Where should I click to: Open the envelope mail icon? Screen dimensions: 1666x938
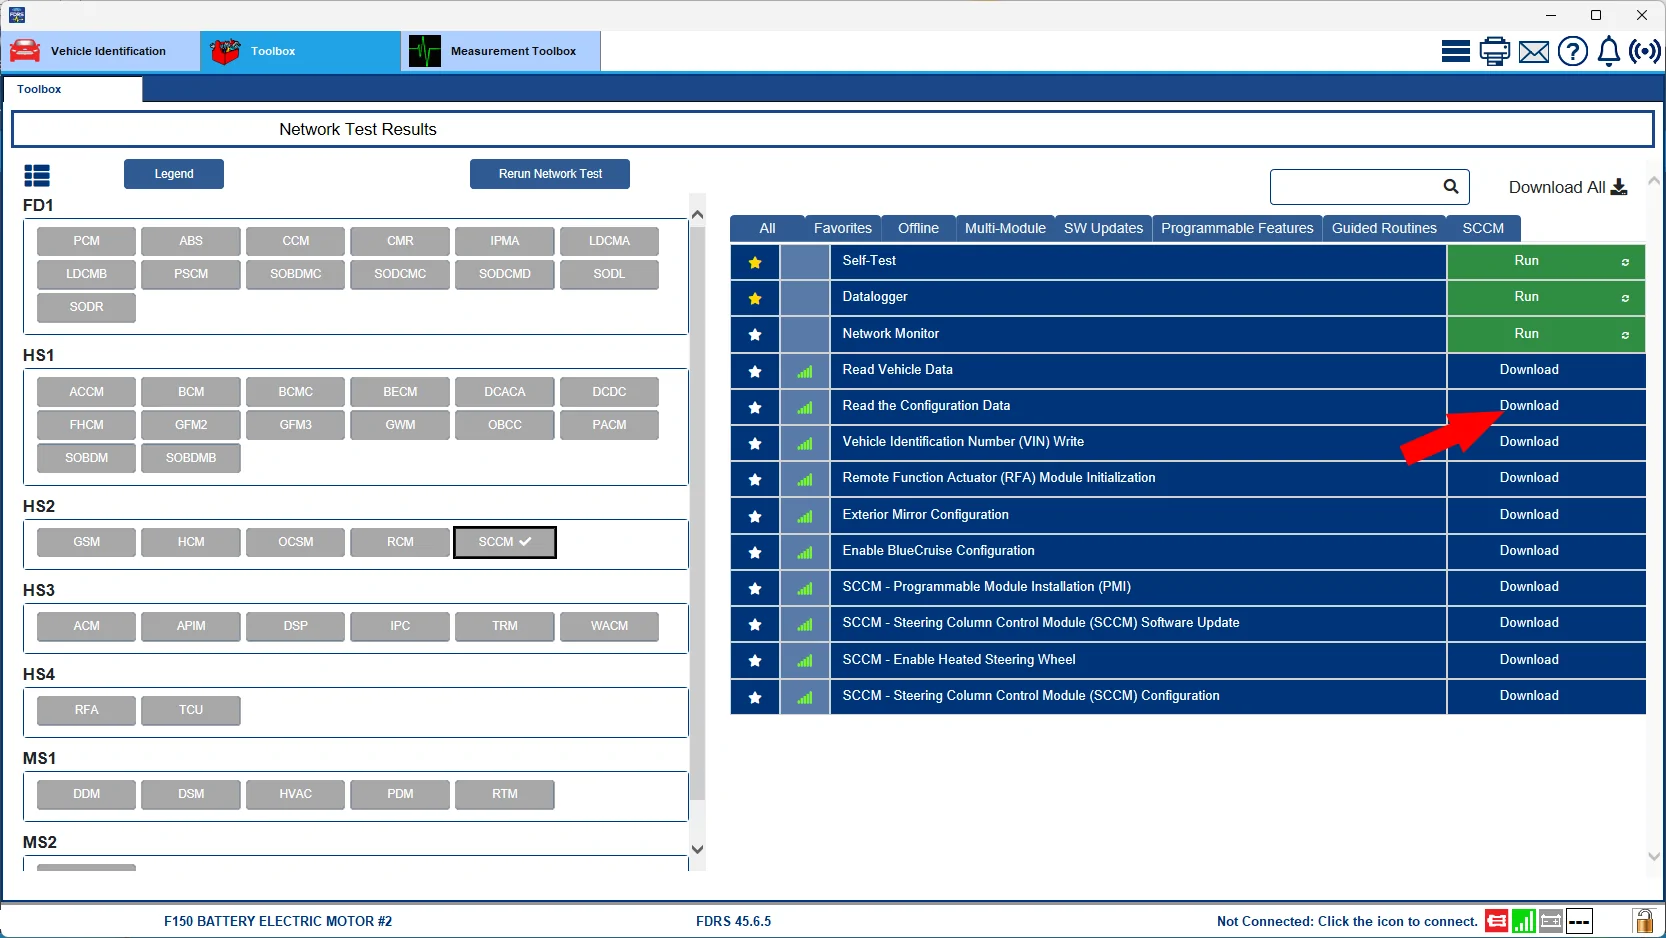pyautogui.click(x=1534, y=52)
